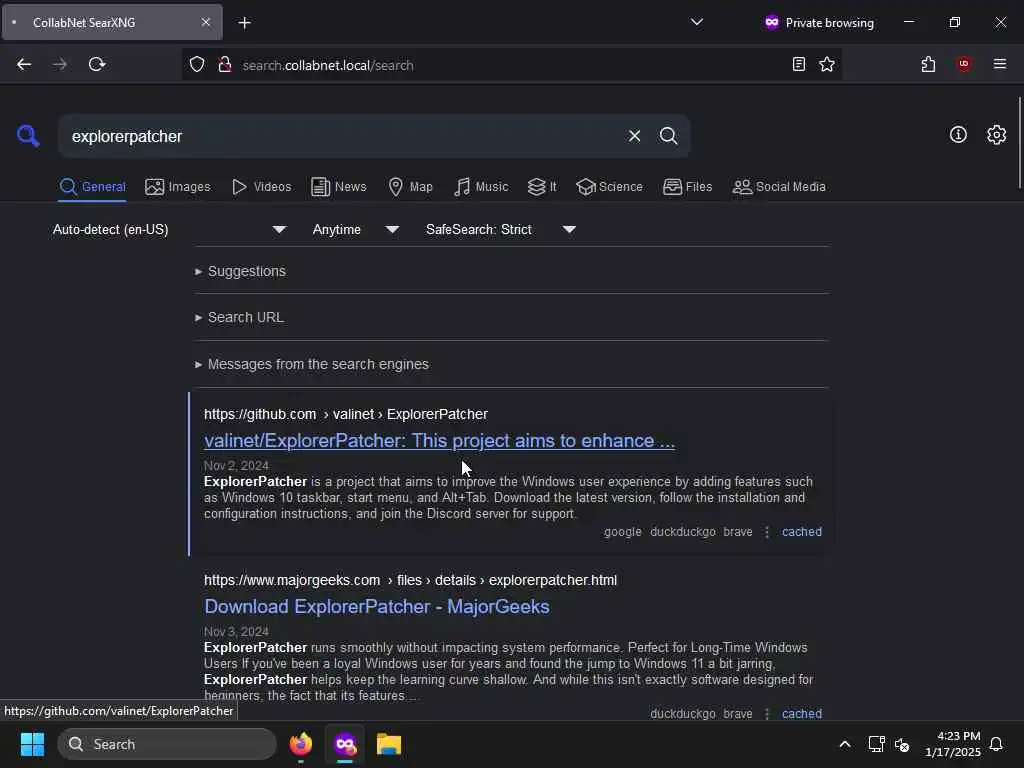Screen dimensions: 1024x768
Task: Click the SearXNG logo magnifier icon
Action: click(28, 136)
